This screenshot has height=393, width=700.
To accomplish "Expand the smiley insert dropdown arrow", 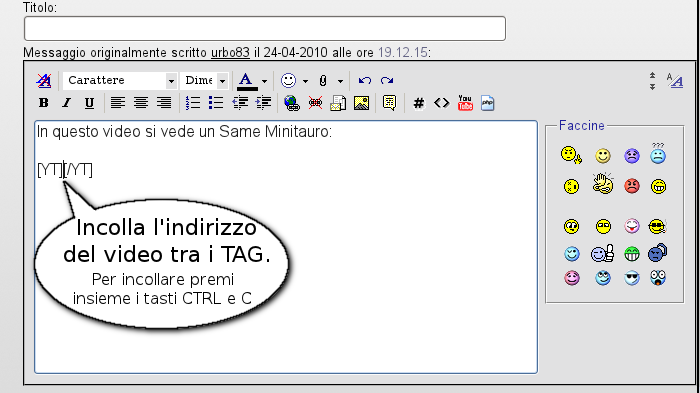I will pyautogui.click(x=305, y=81).
